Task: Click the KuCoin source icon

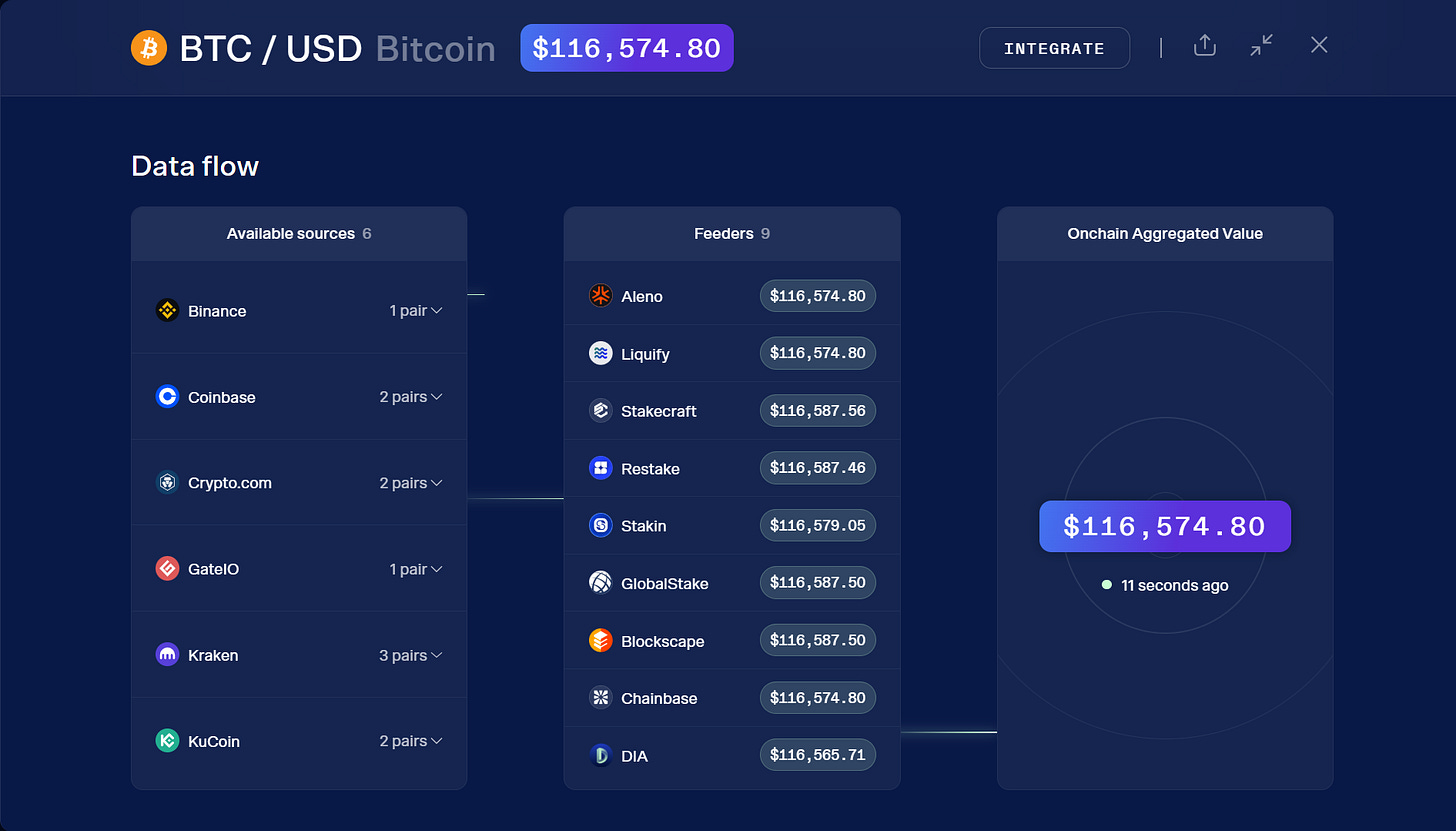Action: click(x=166, y=740)
